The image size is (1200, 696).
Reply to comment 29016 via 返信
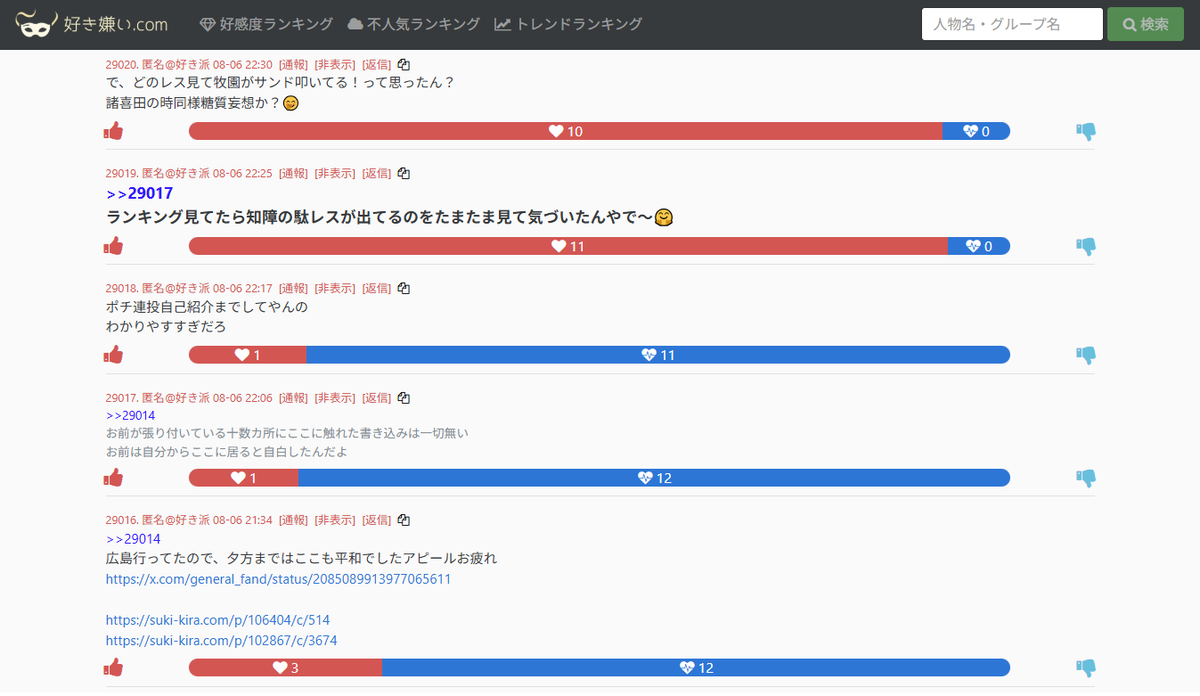click(x=377, y=520)
